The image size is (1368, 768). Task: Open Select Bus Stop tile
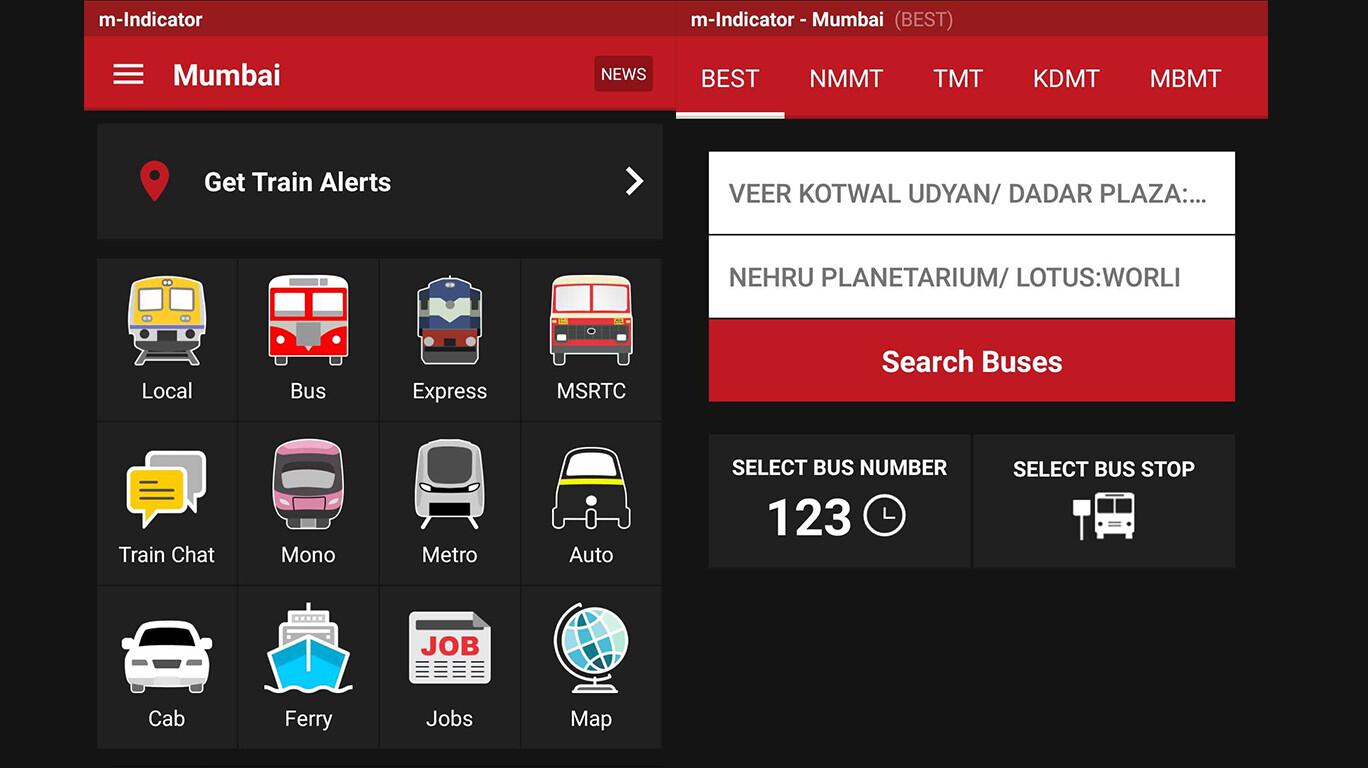(1104, 501)
